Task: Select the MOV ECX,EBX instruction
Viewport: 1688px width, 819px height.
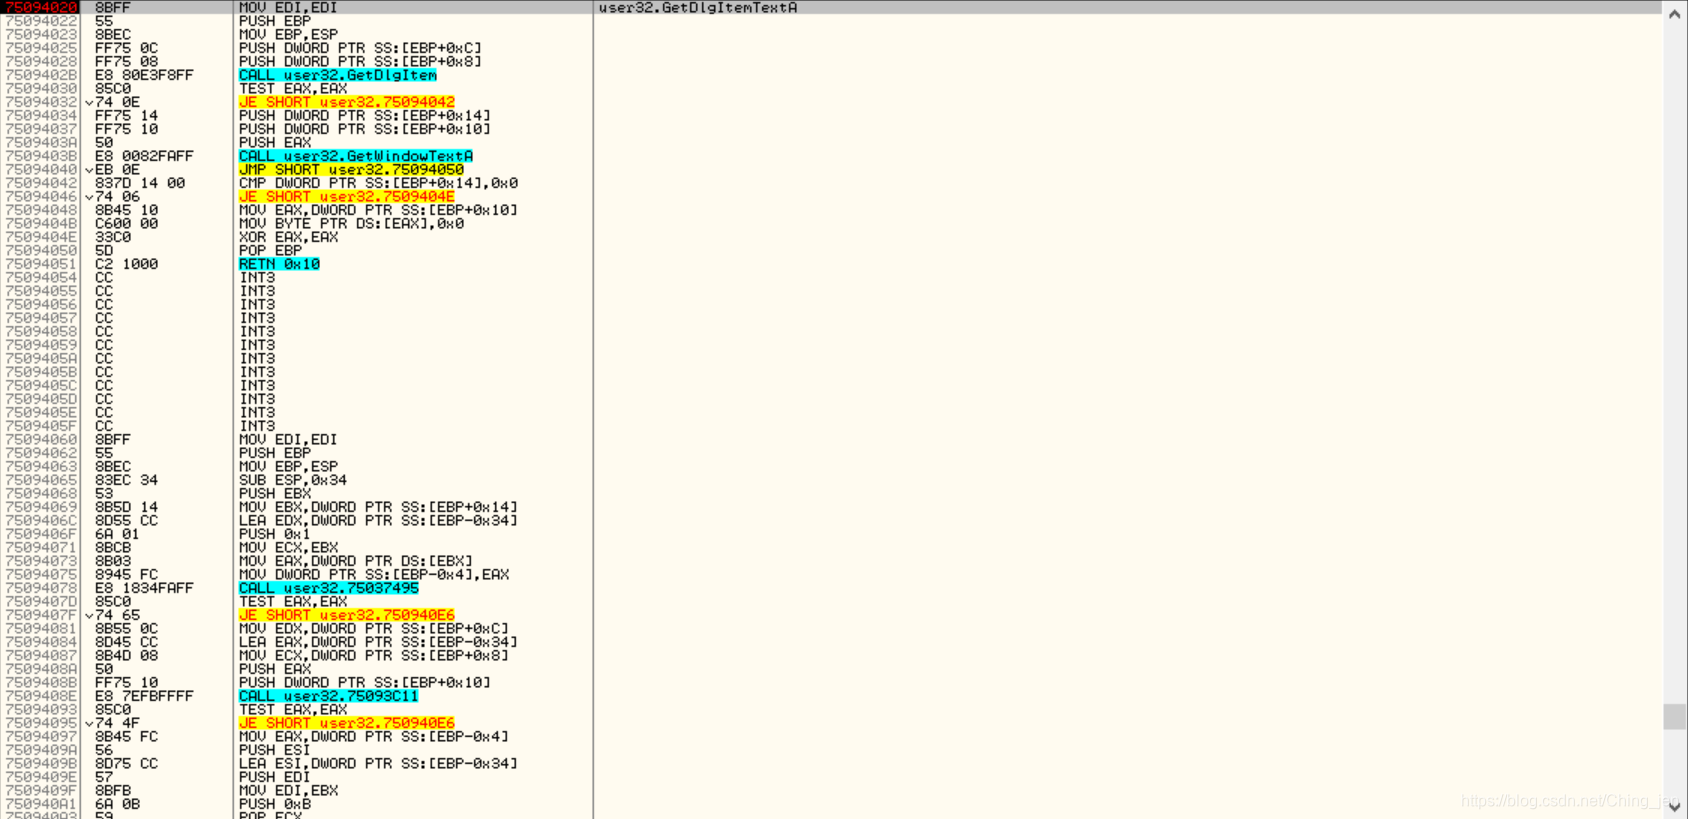Action: click(288, 548)
